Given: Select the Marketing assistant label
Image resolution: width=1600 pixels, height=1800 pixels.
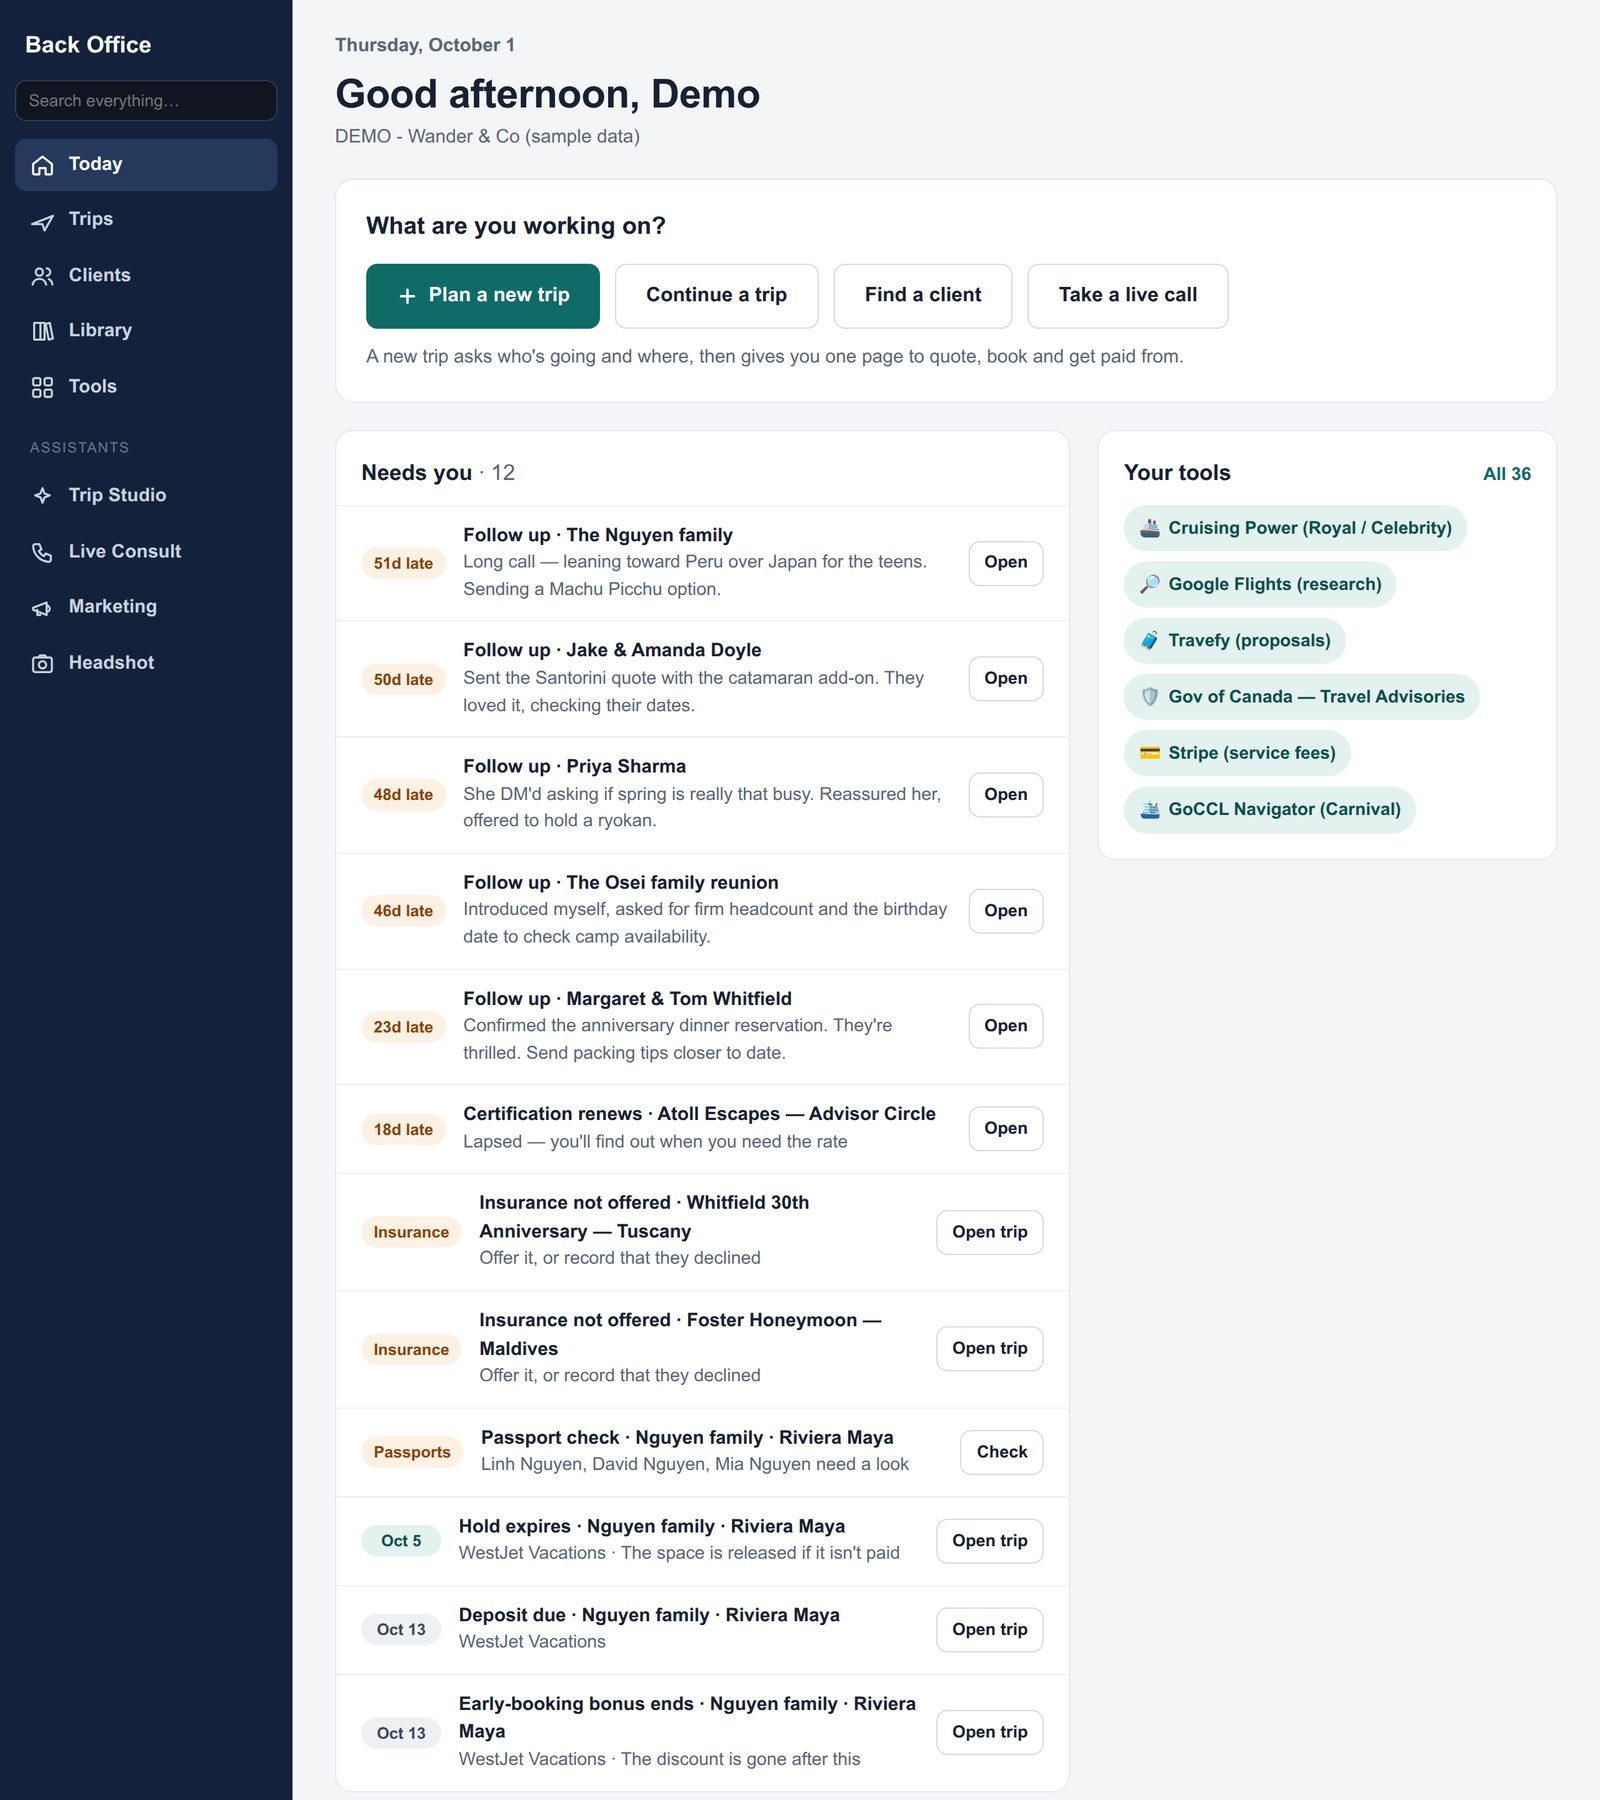Looking at the screenshot, I should tap(113, 606).
